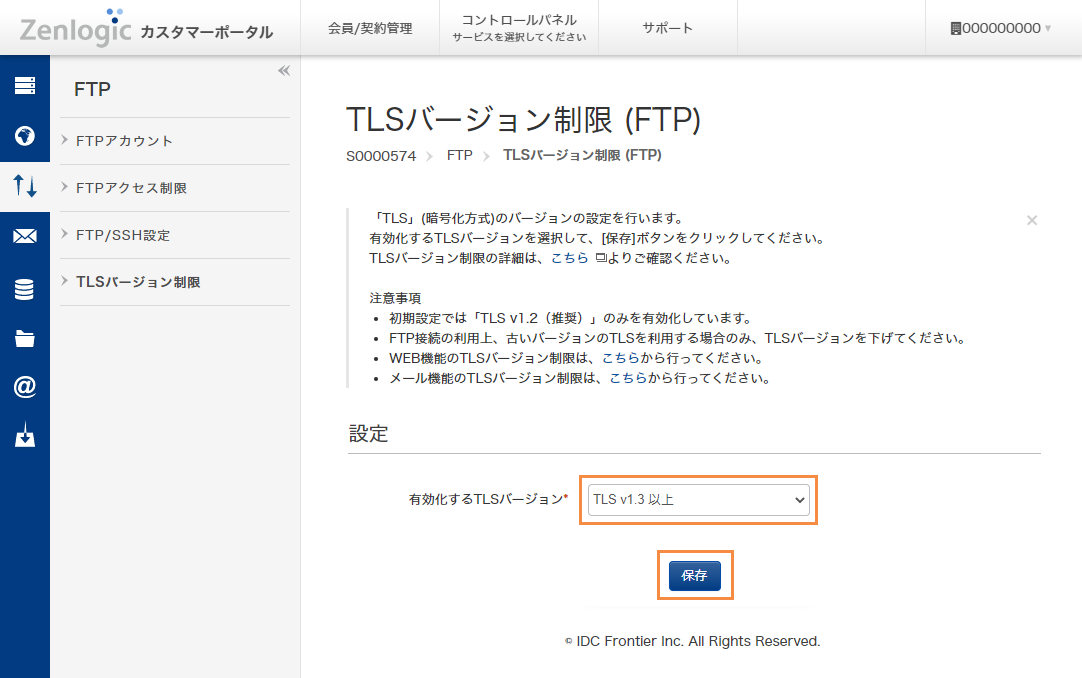Open the FTP transfer arrows icon
The width and height of the screenshot is (1082, 678).
[x=24, y=186]
